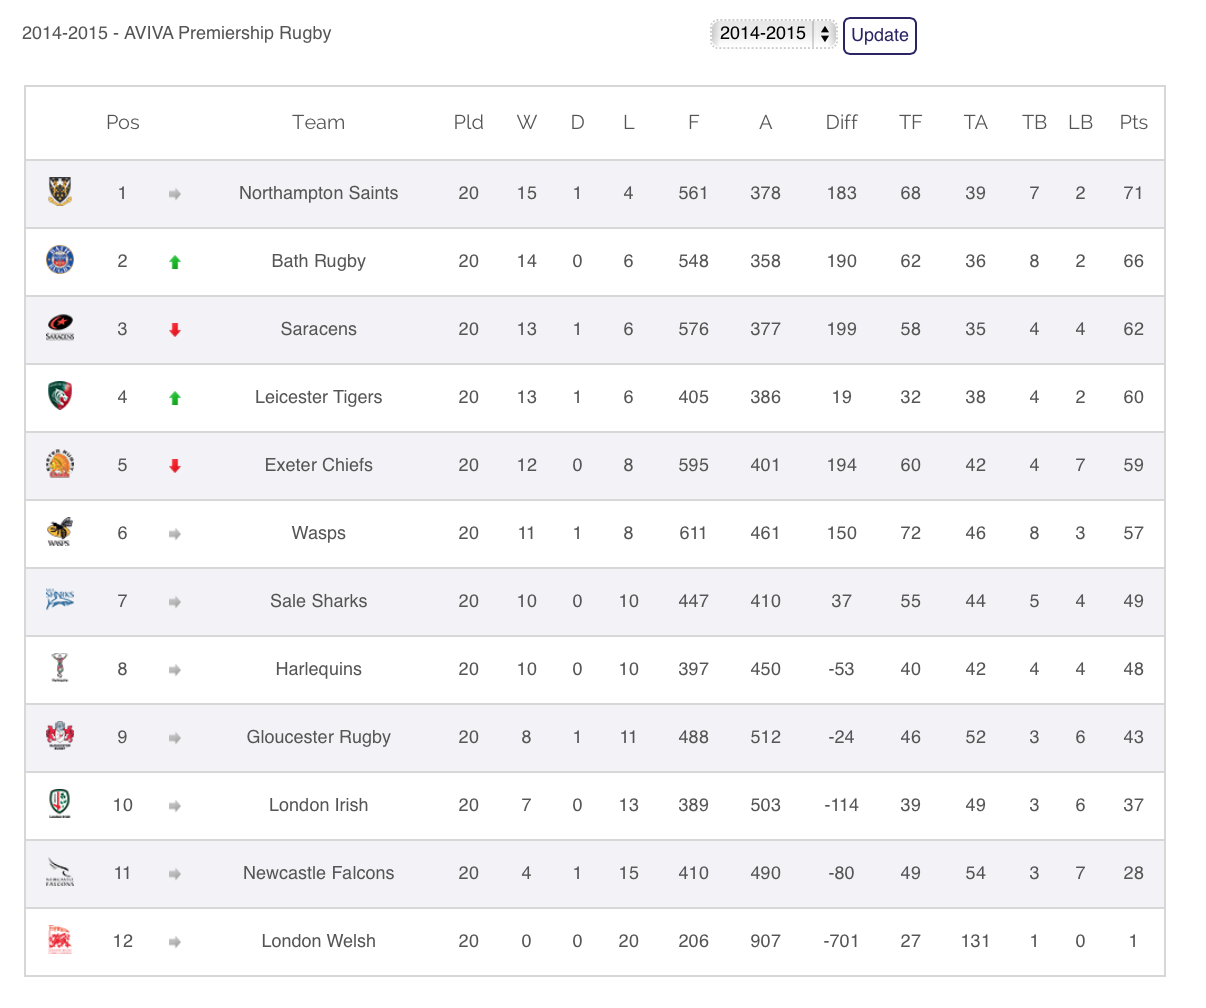Click the red down arrow beside Saracens

[x=175, y=330]
